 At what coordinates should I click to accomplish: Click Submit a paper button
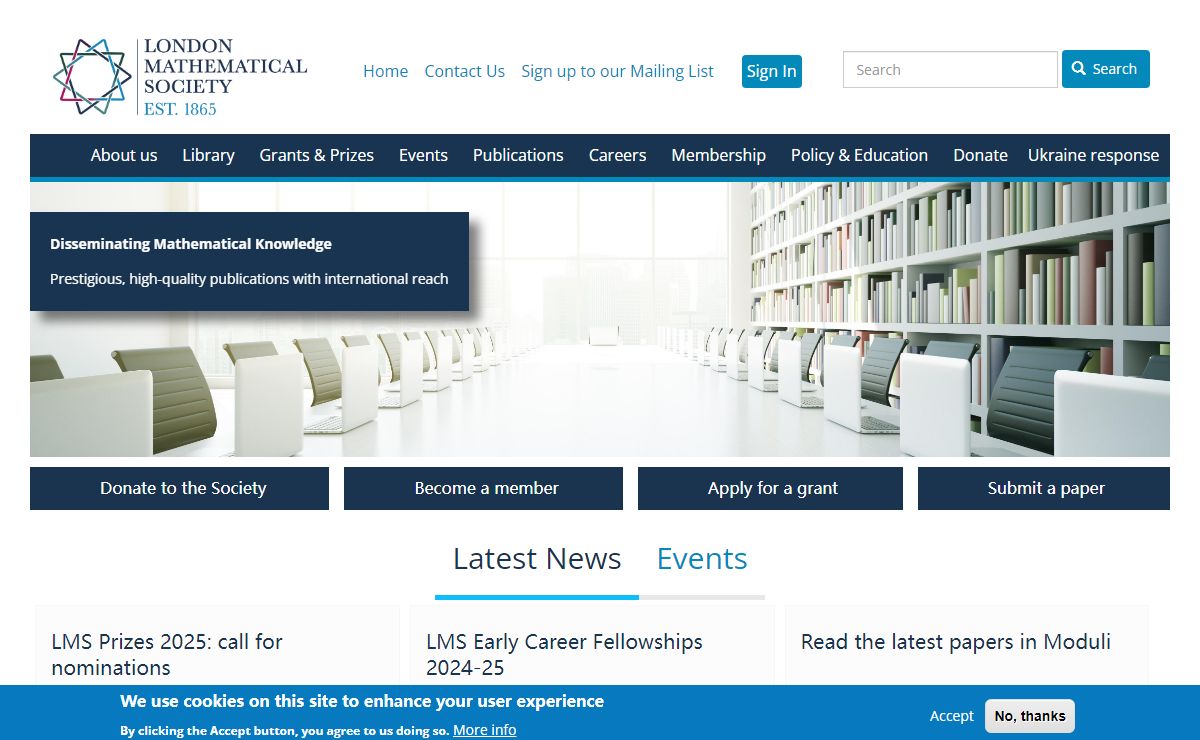(x=1044, y=488)
